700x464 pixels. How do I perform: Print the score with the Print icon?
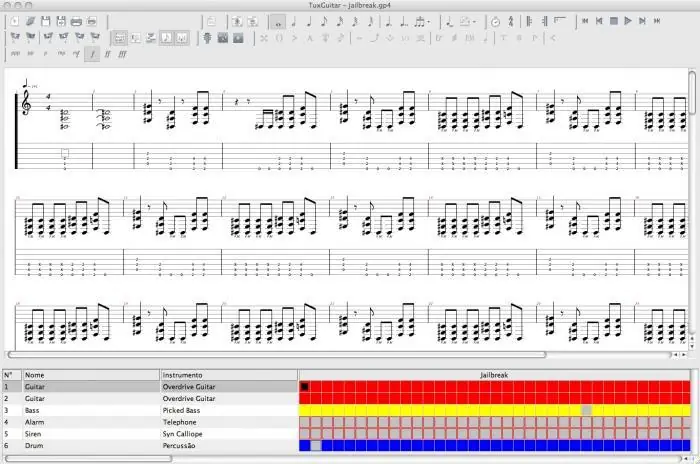76,21
